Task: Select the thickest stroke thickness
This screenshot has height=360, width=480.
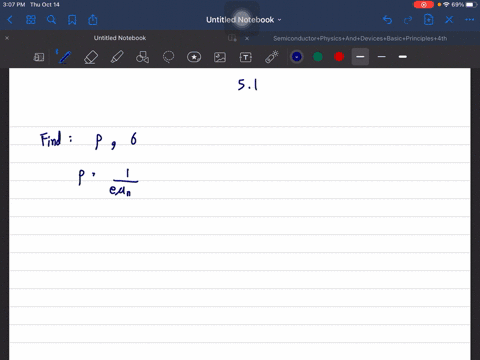Action: point(403,57)
